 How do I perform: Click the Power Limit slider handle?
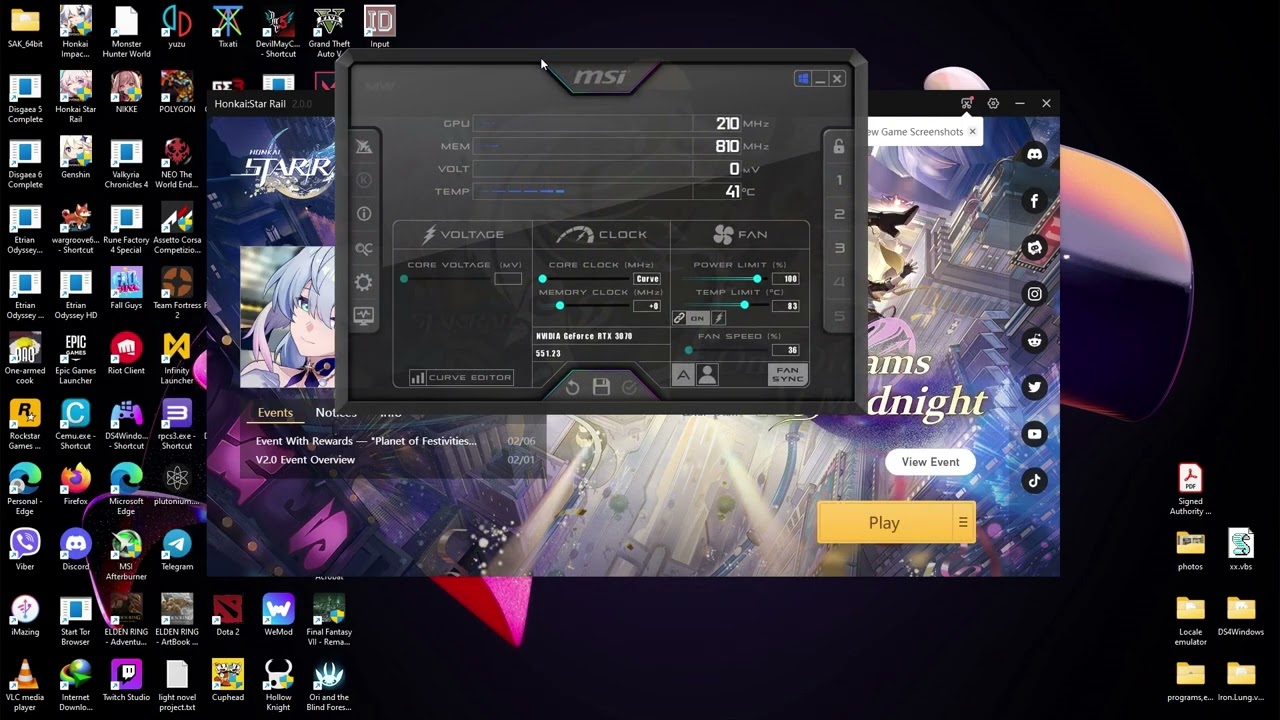pyautogui.click(x=757, y=279)
